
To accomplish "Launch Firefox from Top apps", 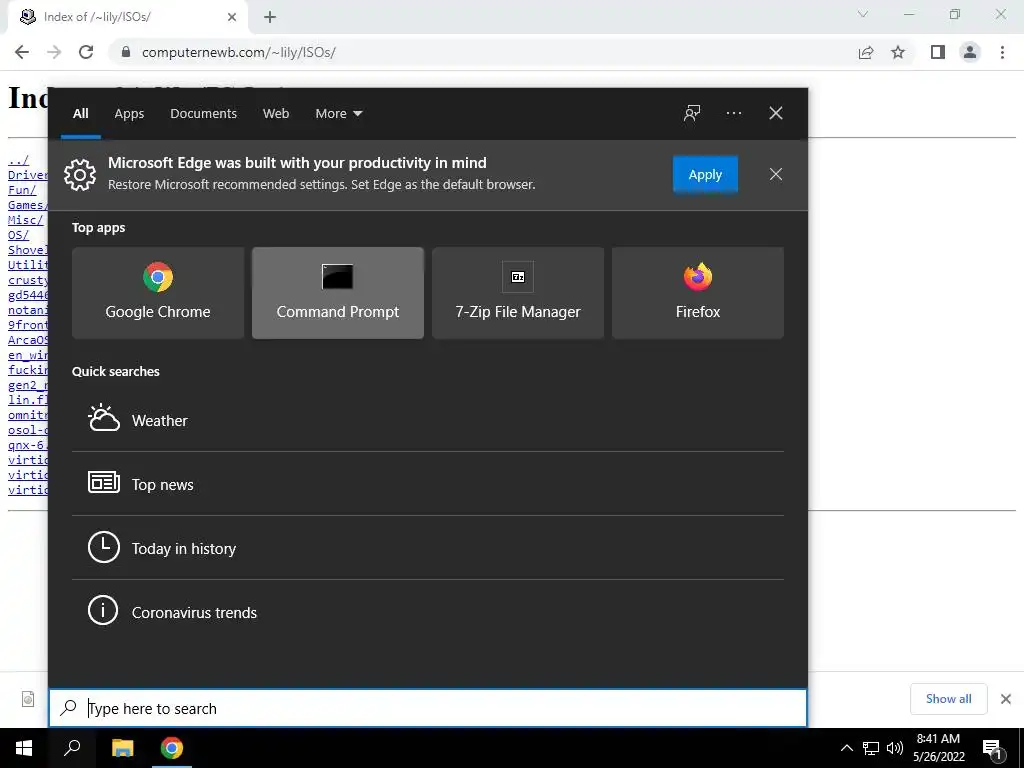I will click(697, 293).
